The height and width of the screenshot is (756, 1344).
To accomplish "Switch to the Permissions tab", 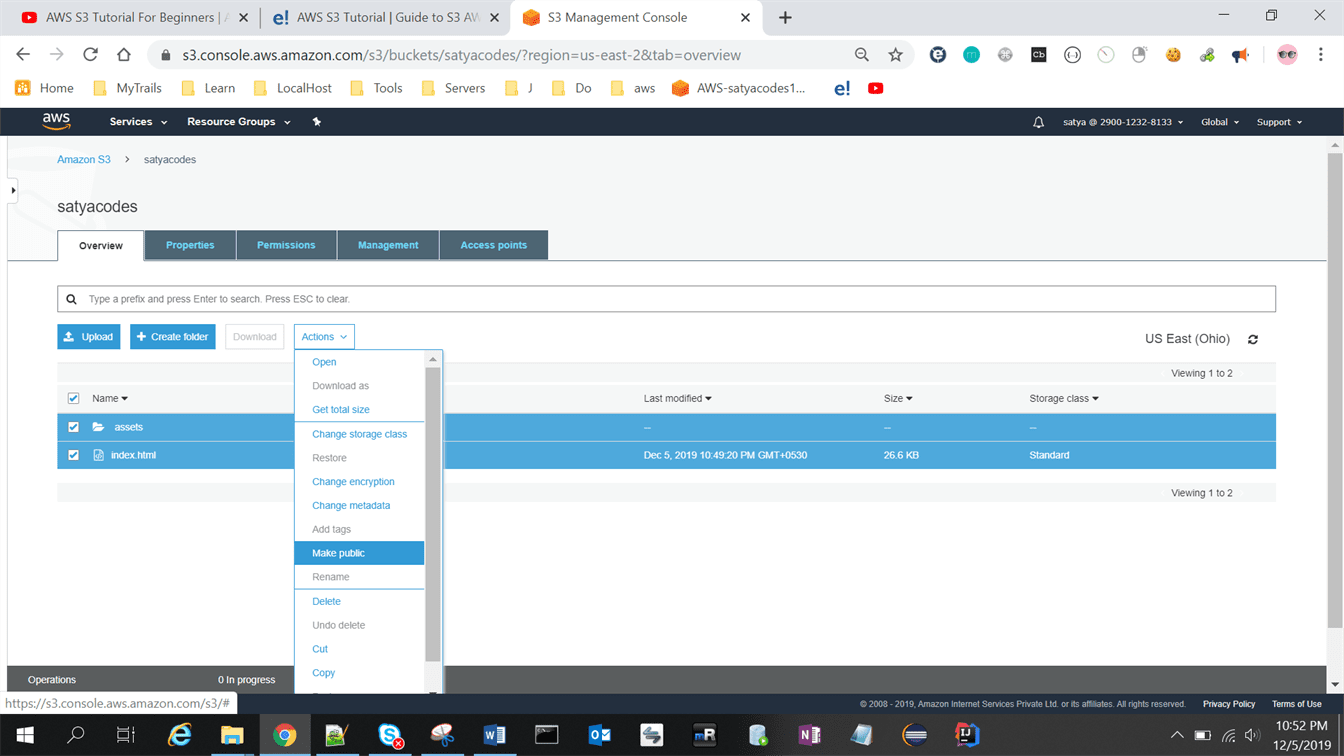I will pyautogui.click(x=286, y=245).
